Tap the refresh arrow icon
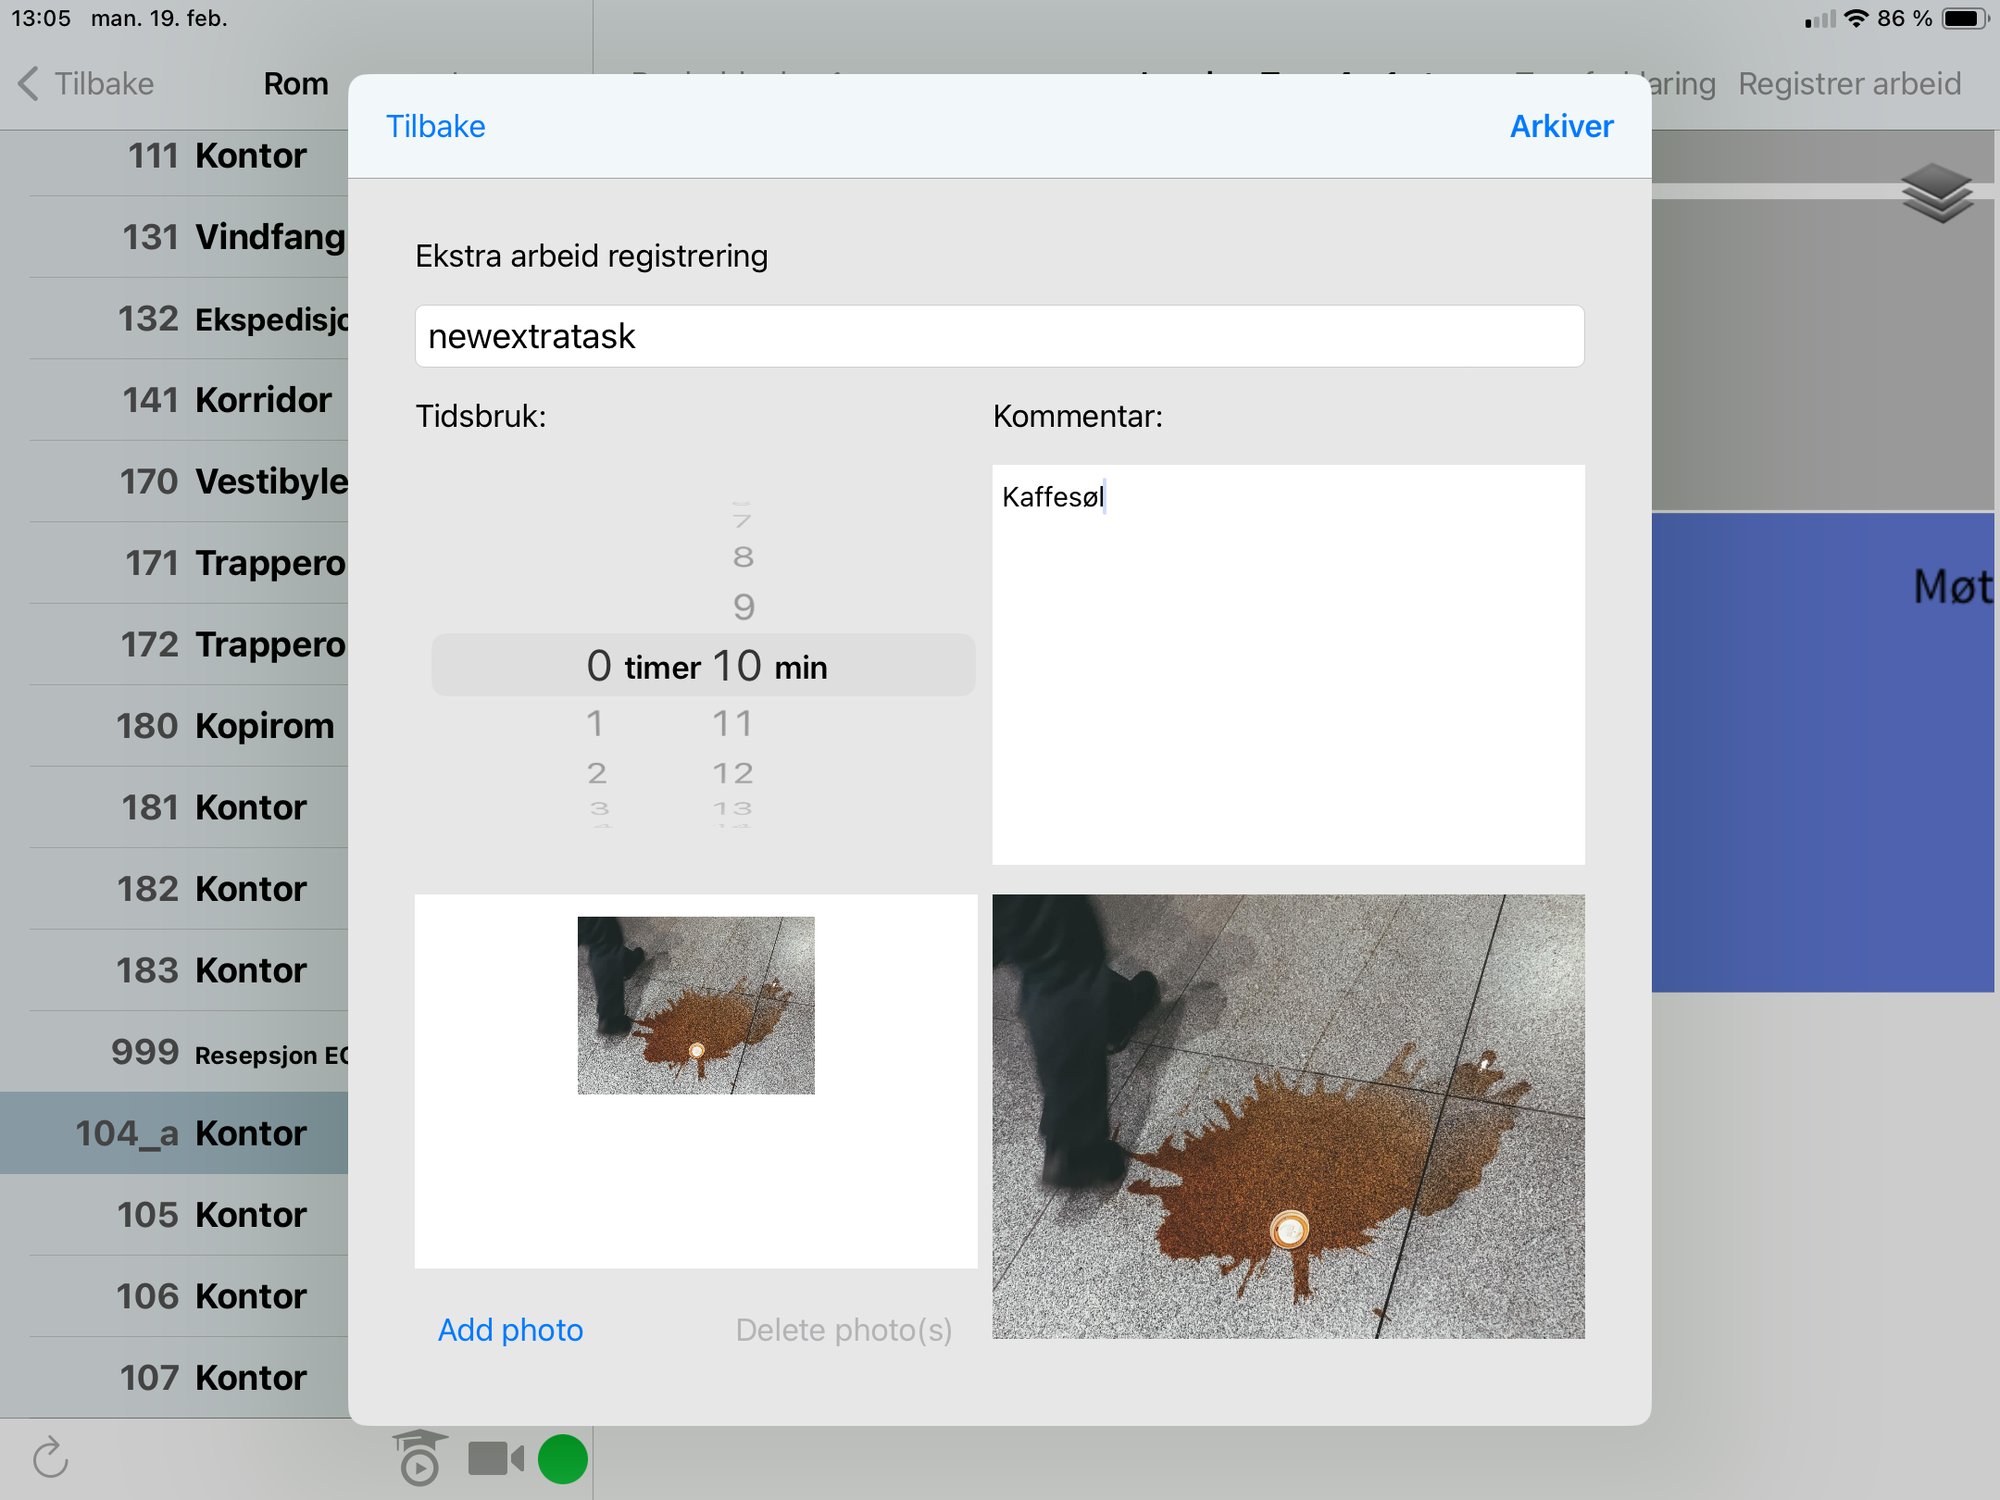 pos(50,1458)
